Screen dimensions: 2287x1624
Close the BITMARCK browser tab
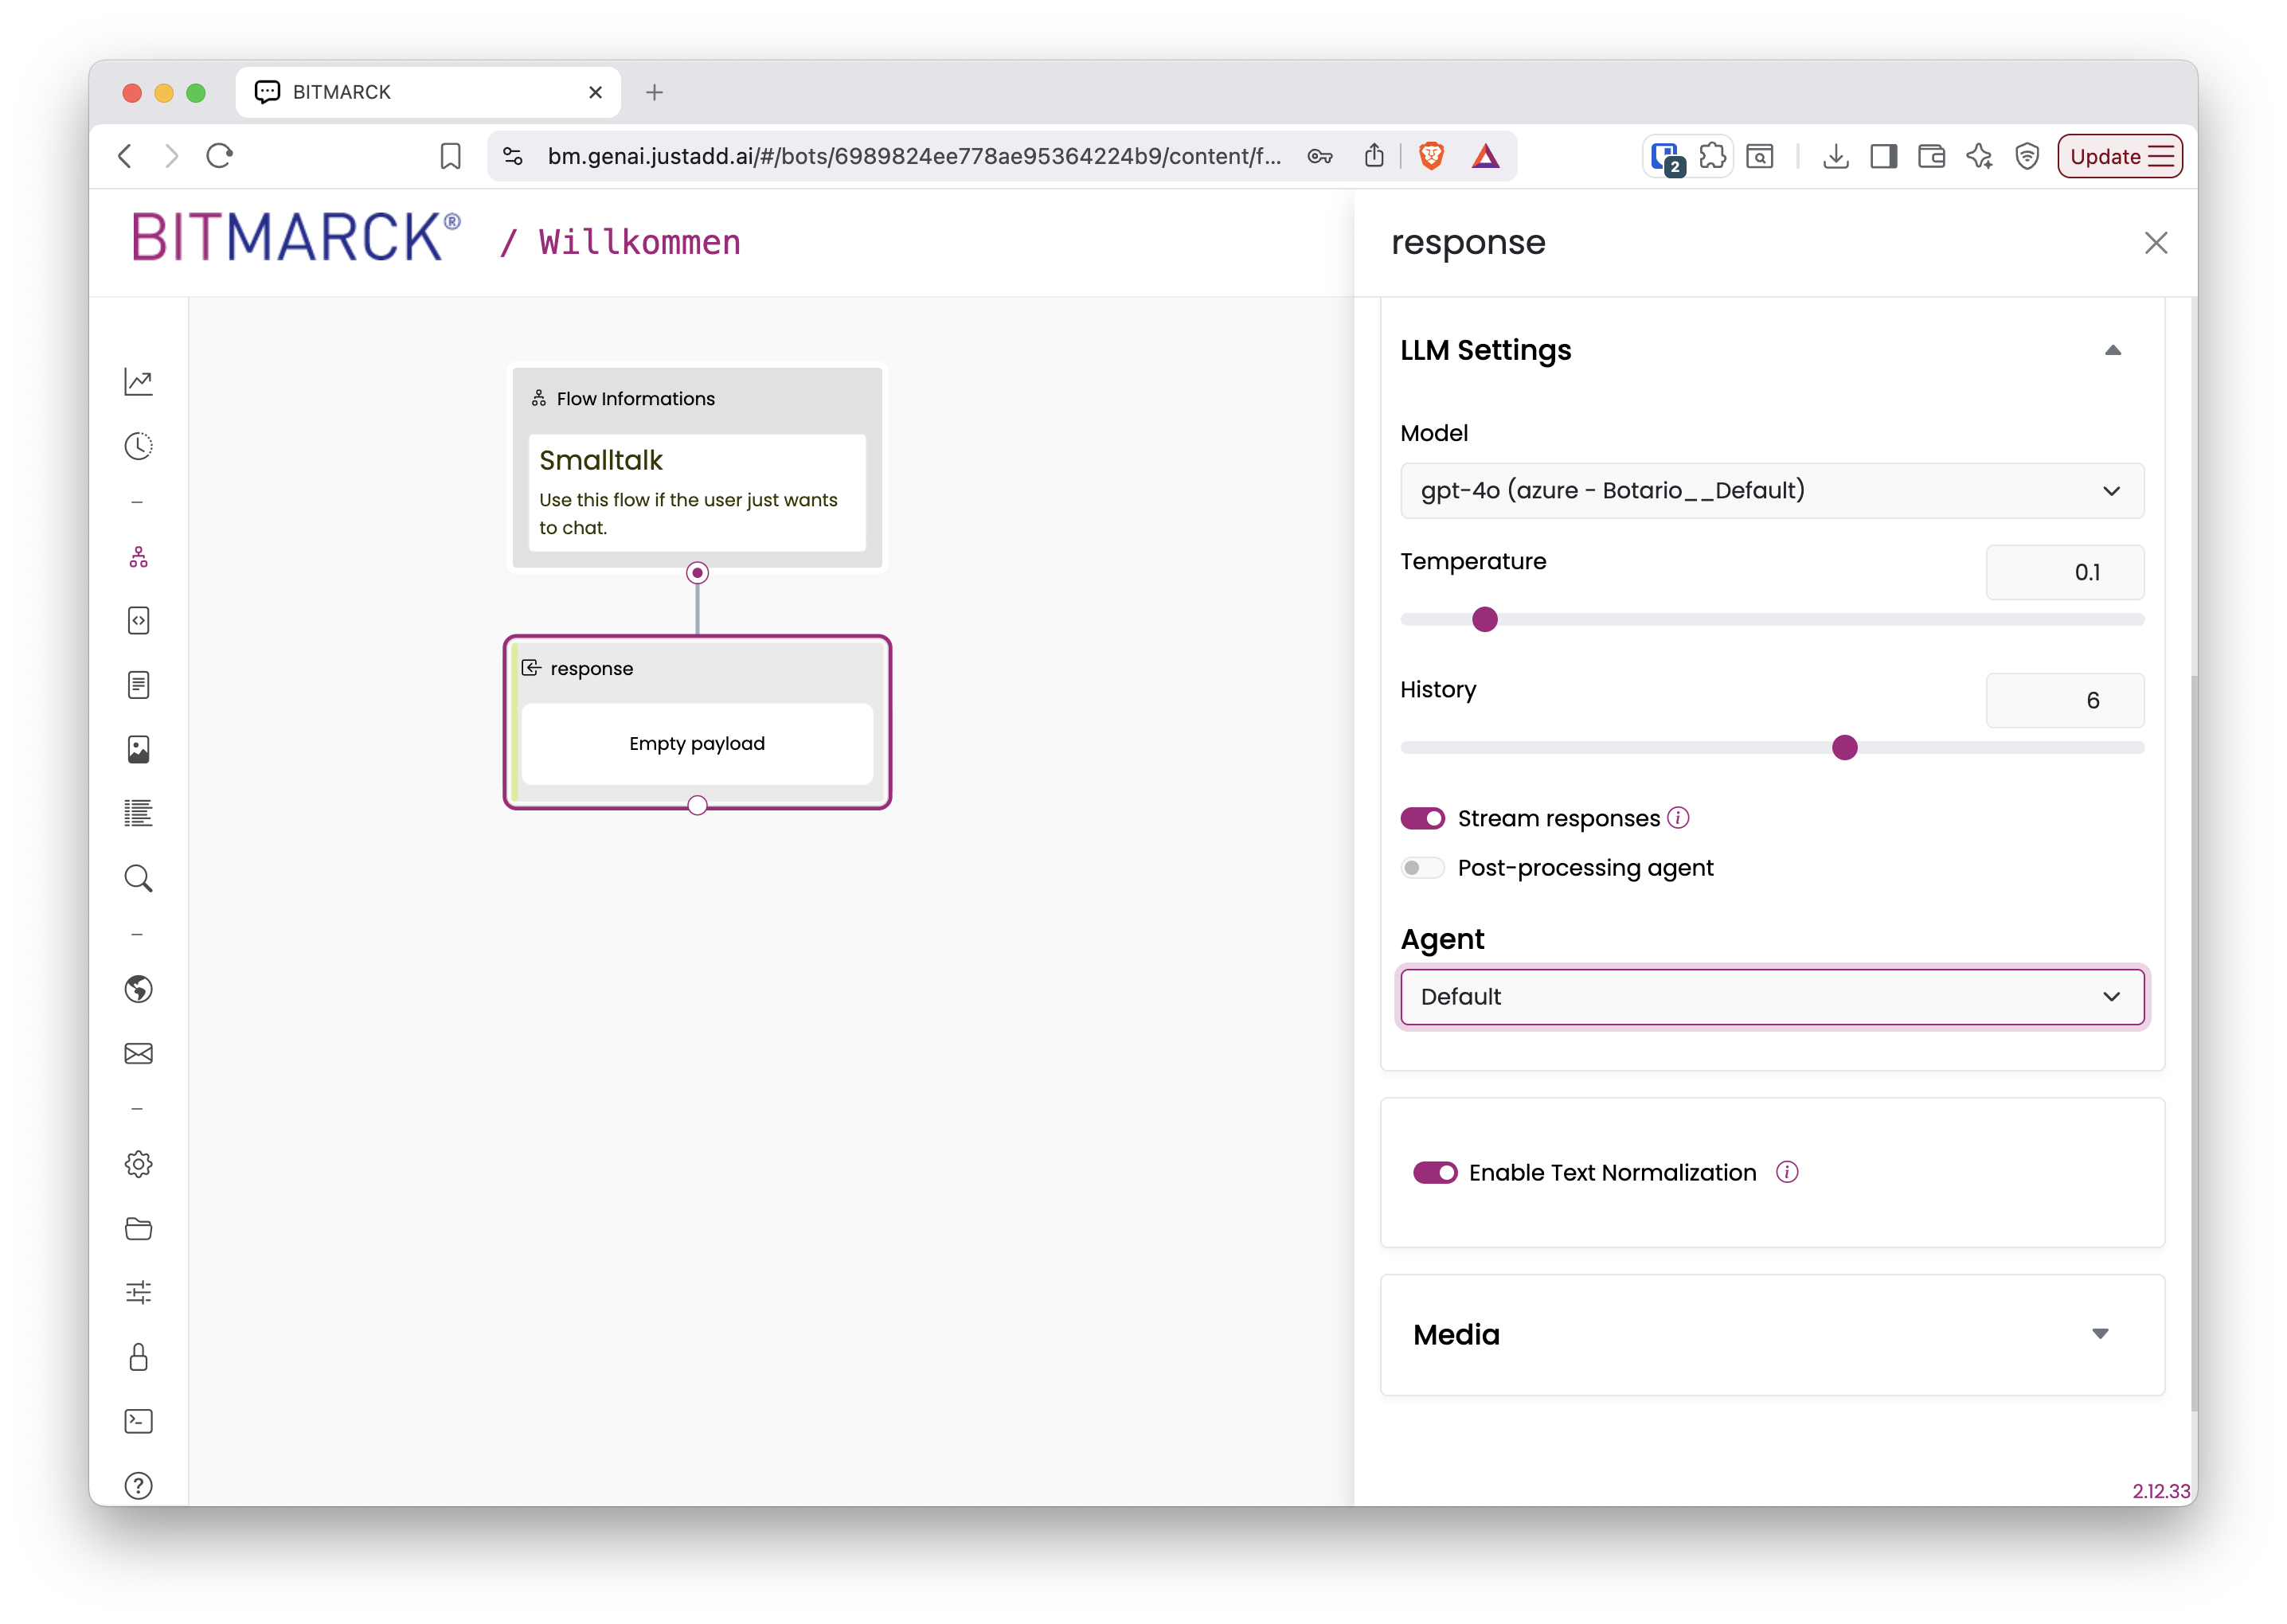(x=595, y=92)
